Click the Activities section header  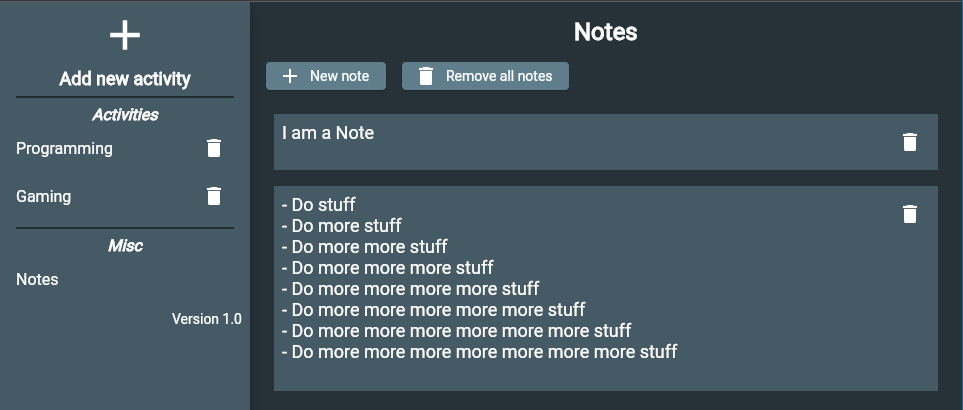click(125, 115)
